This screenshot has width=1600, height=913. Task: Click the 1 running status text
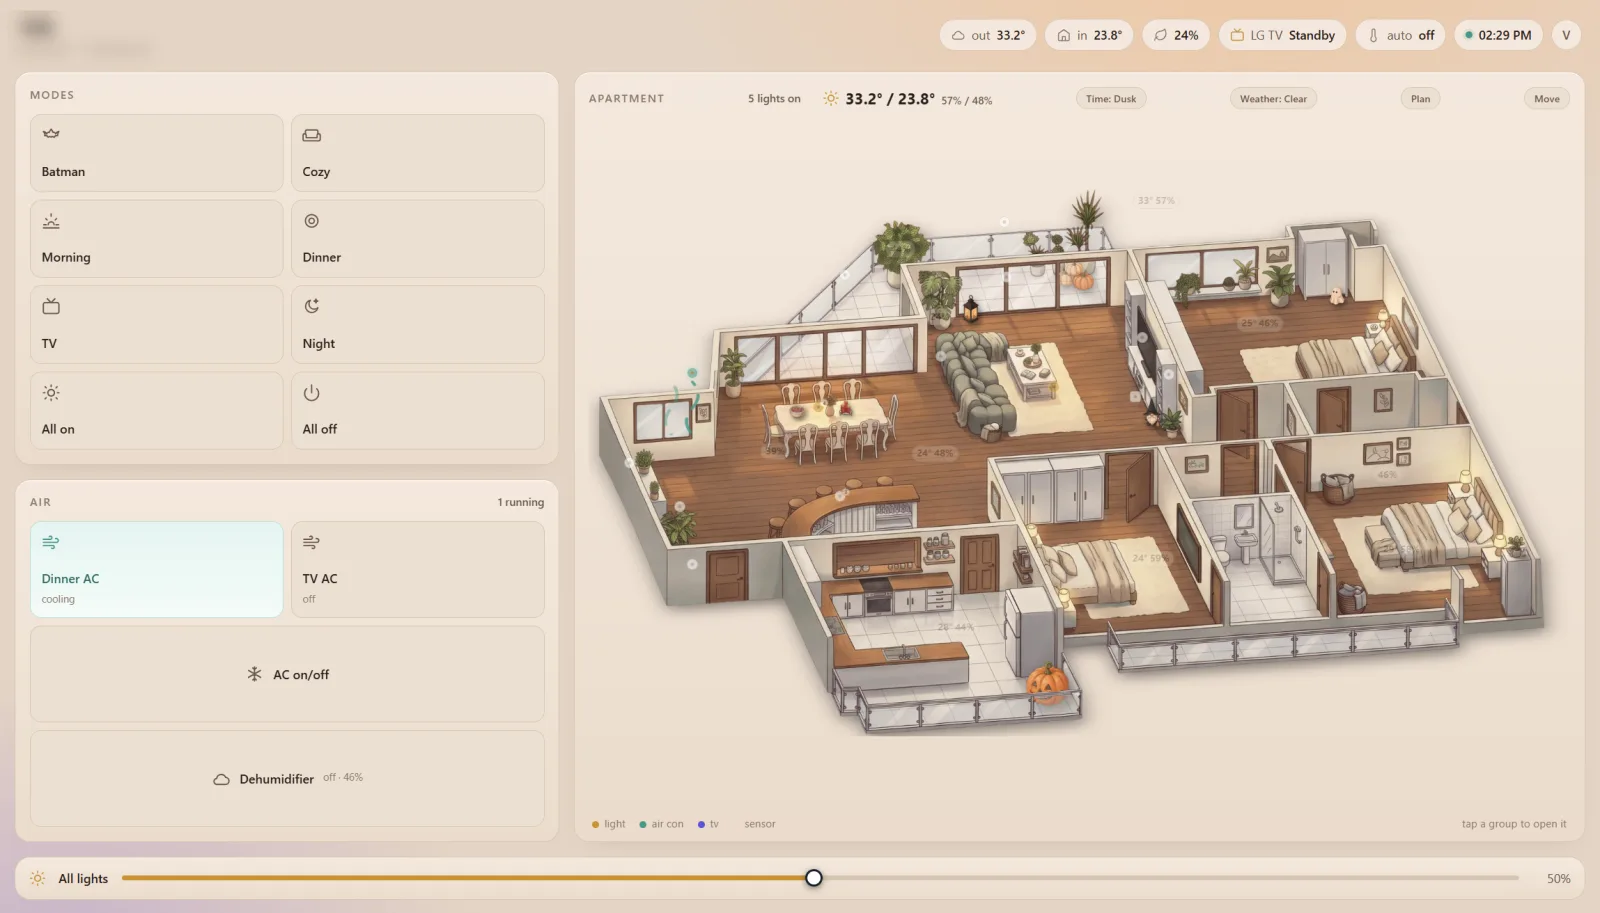(x=521, y=502)
